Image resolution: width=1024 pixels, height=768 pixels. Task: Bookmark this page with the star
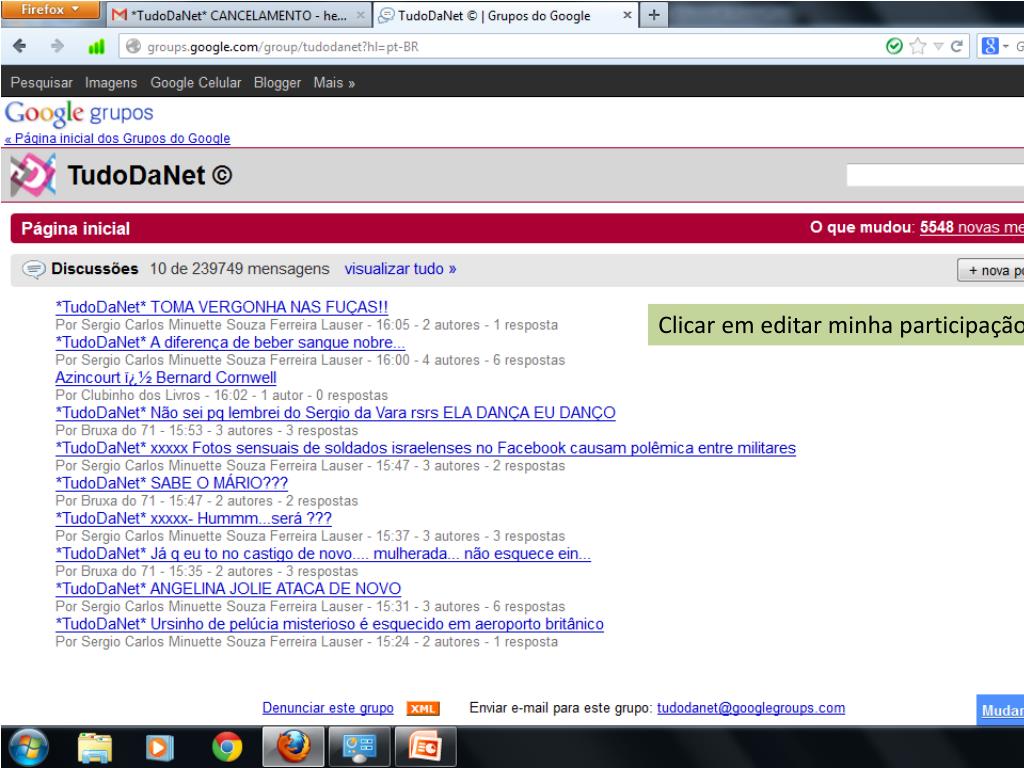click(x=918, y=46)
